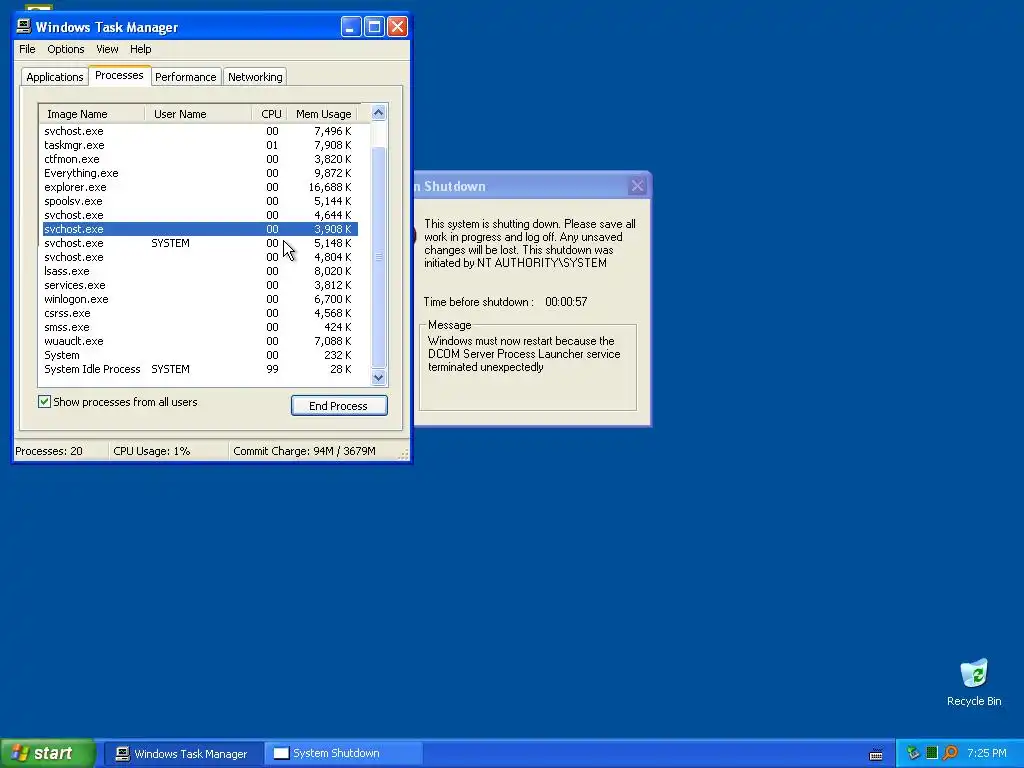This screenshot has width=1024, height=768.
Task: Select the services.exe process
Action: point(200,285)
